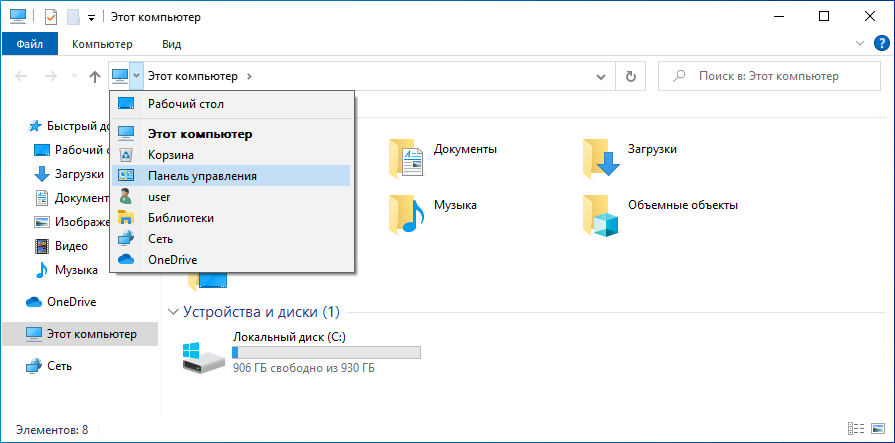Open the Downloads folder (Загрузки)

pos(603,157)
